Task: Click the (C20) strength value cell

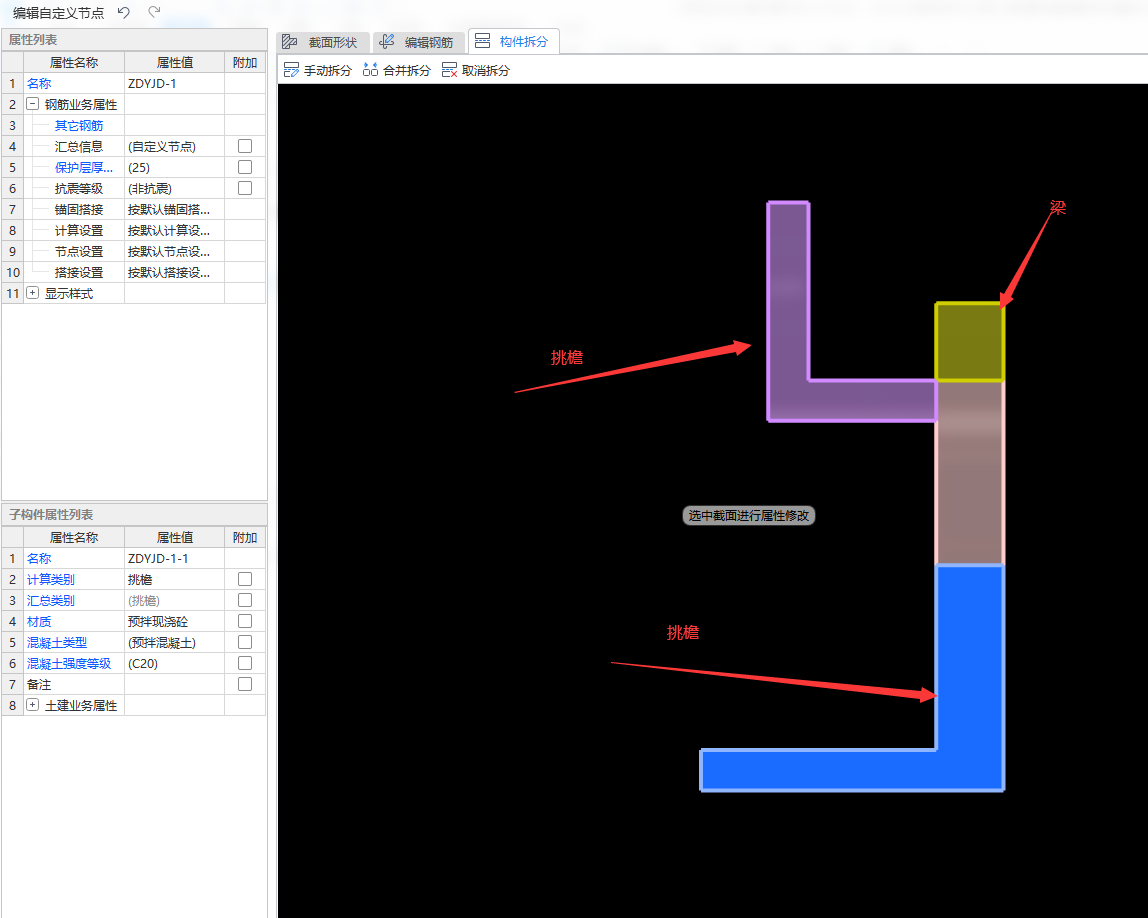Action: 174,664
